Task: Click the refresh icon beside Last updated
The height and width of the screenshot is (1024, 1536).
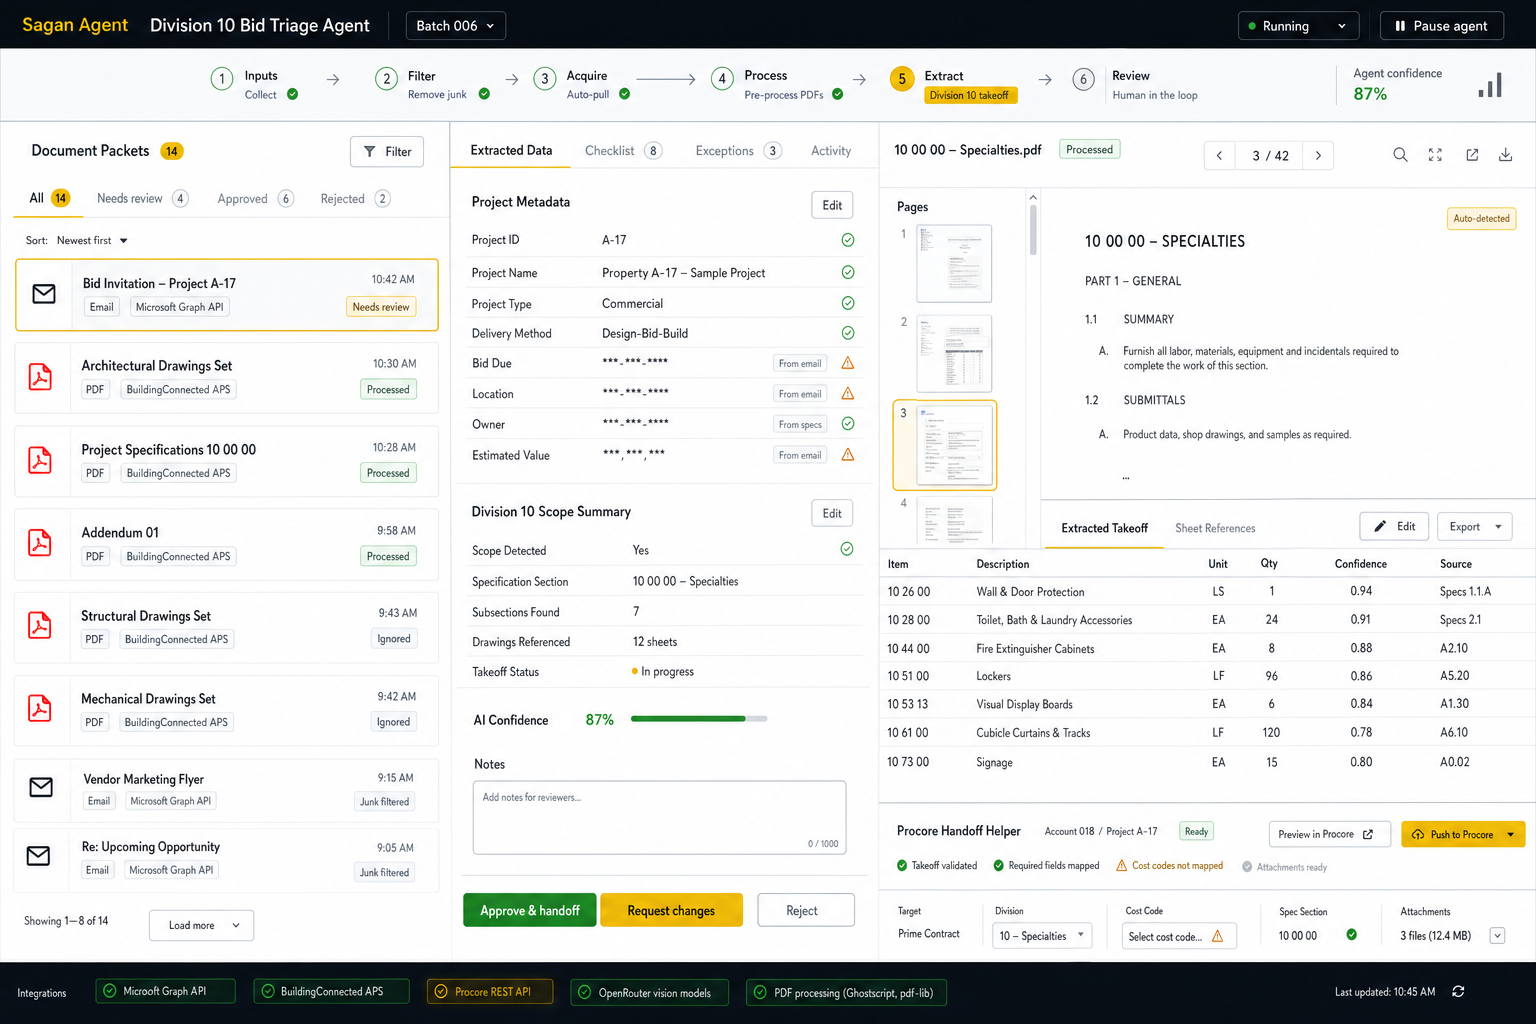Action: click(x=1458, y=992)
